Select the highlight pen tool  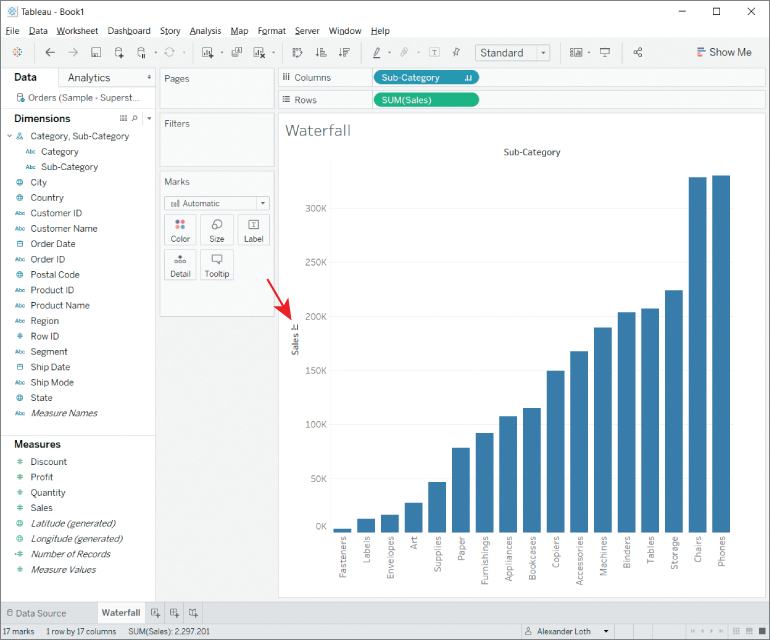pos(377,53)
